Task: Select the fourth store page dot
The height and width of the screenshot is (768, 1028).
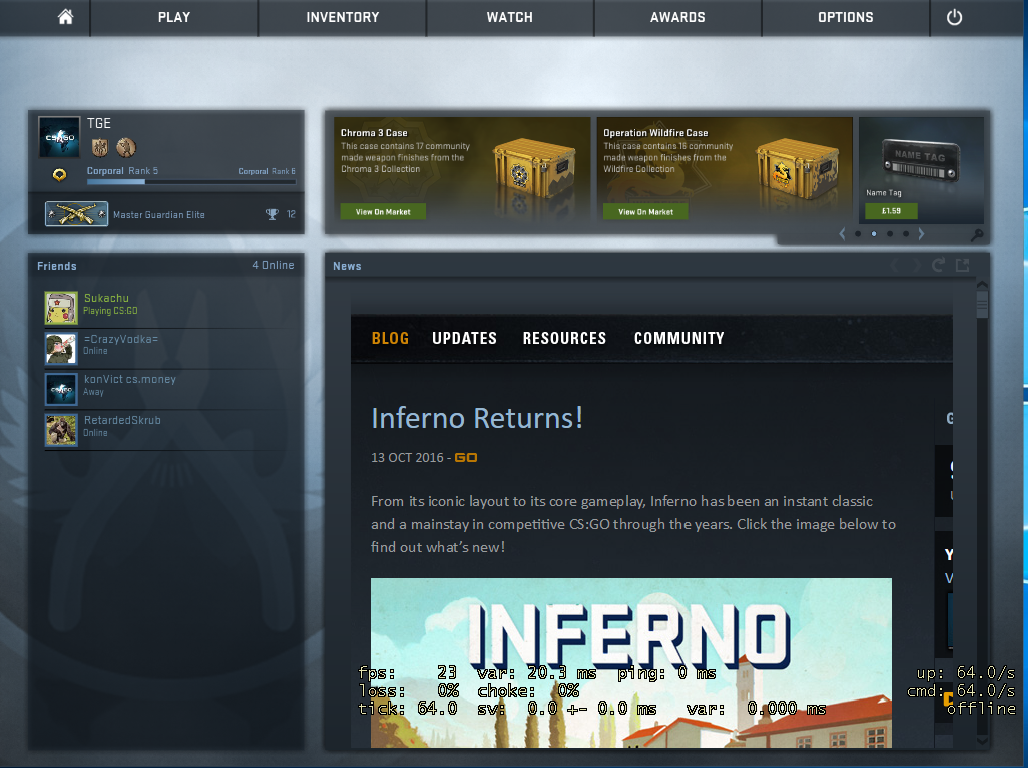Action: (905, 233)
